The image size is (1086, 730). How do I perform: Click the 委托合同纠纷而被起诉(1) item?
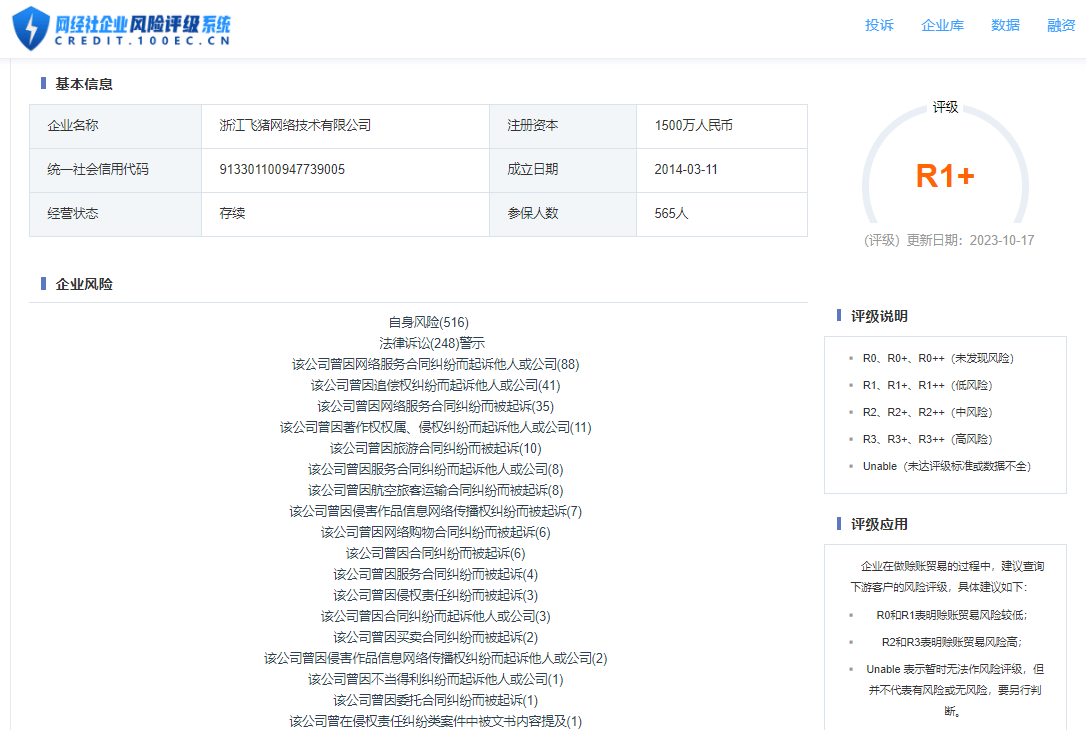click(435, 700)
